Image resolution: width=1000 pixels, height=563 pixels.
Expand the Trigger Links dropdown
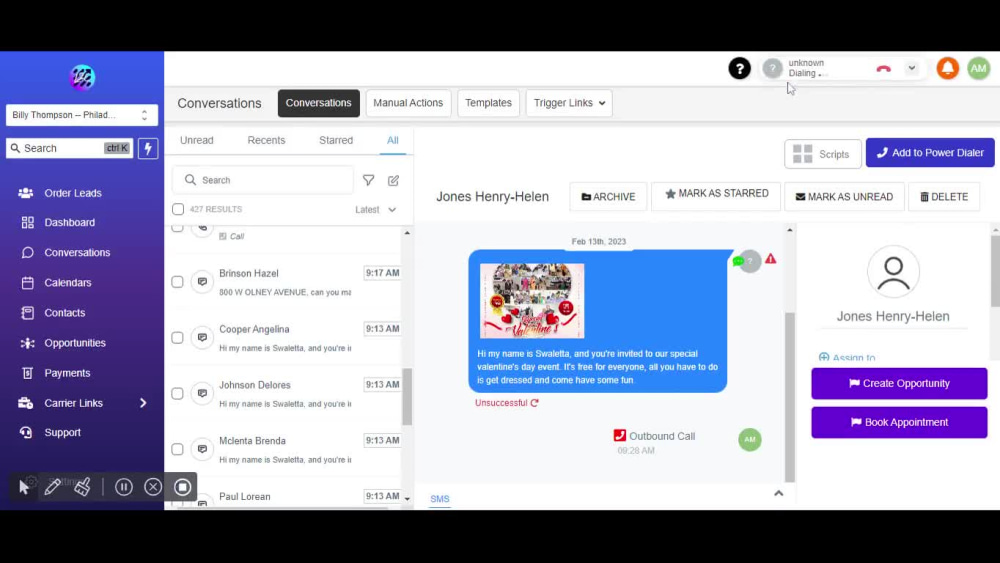point(569,103)
